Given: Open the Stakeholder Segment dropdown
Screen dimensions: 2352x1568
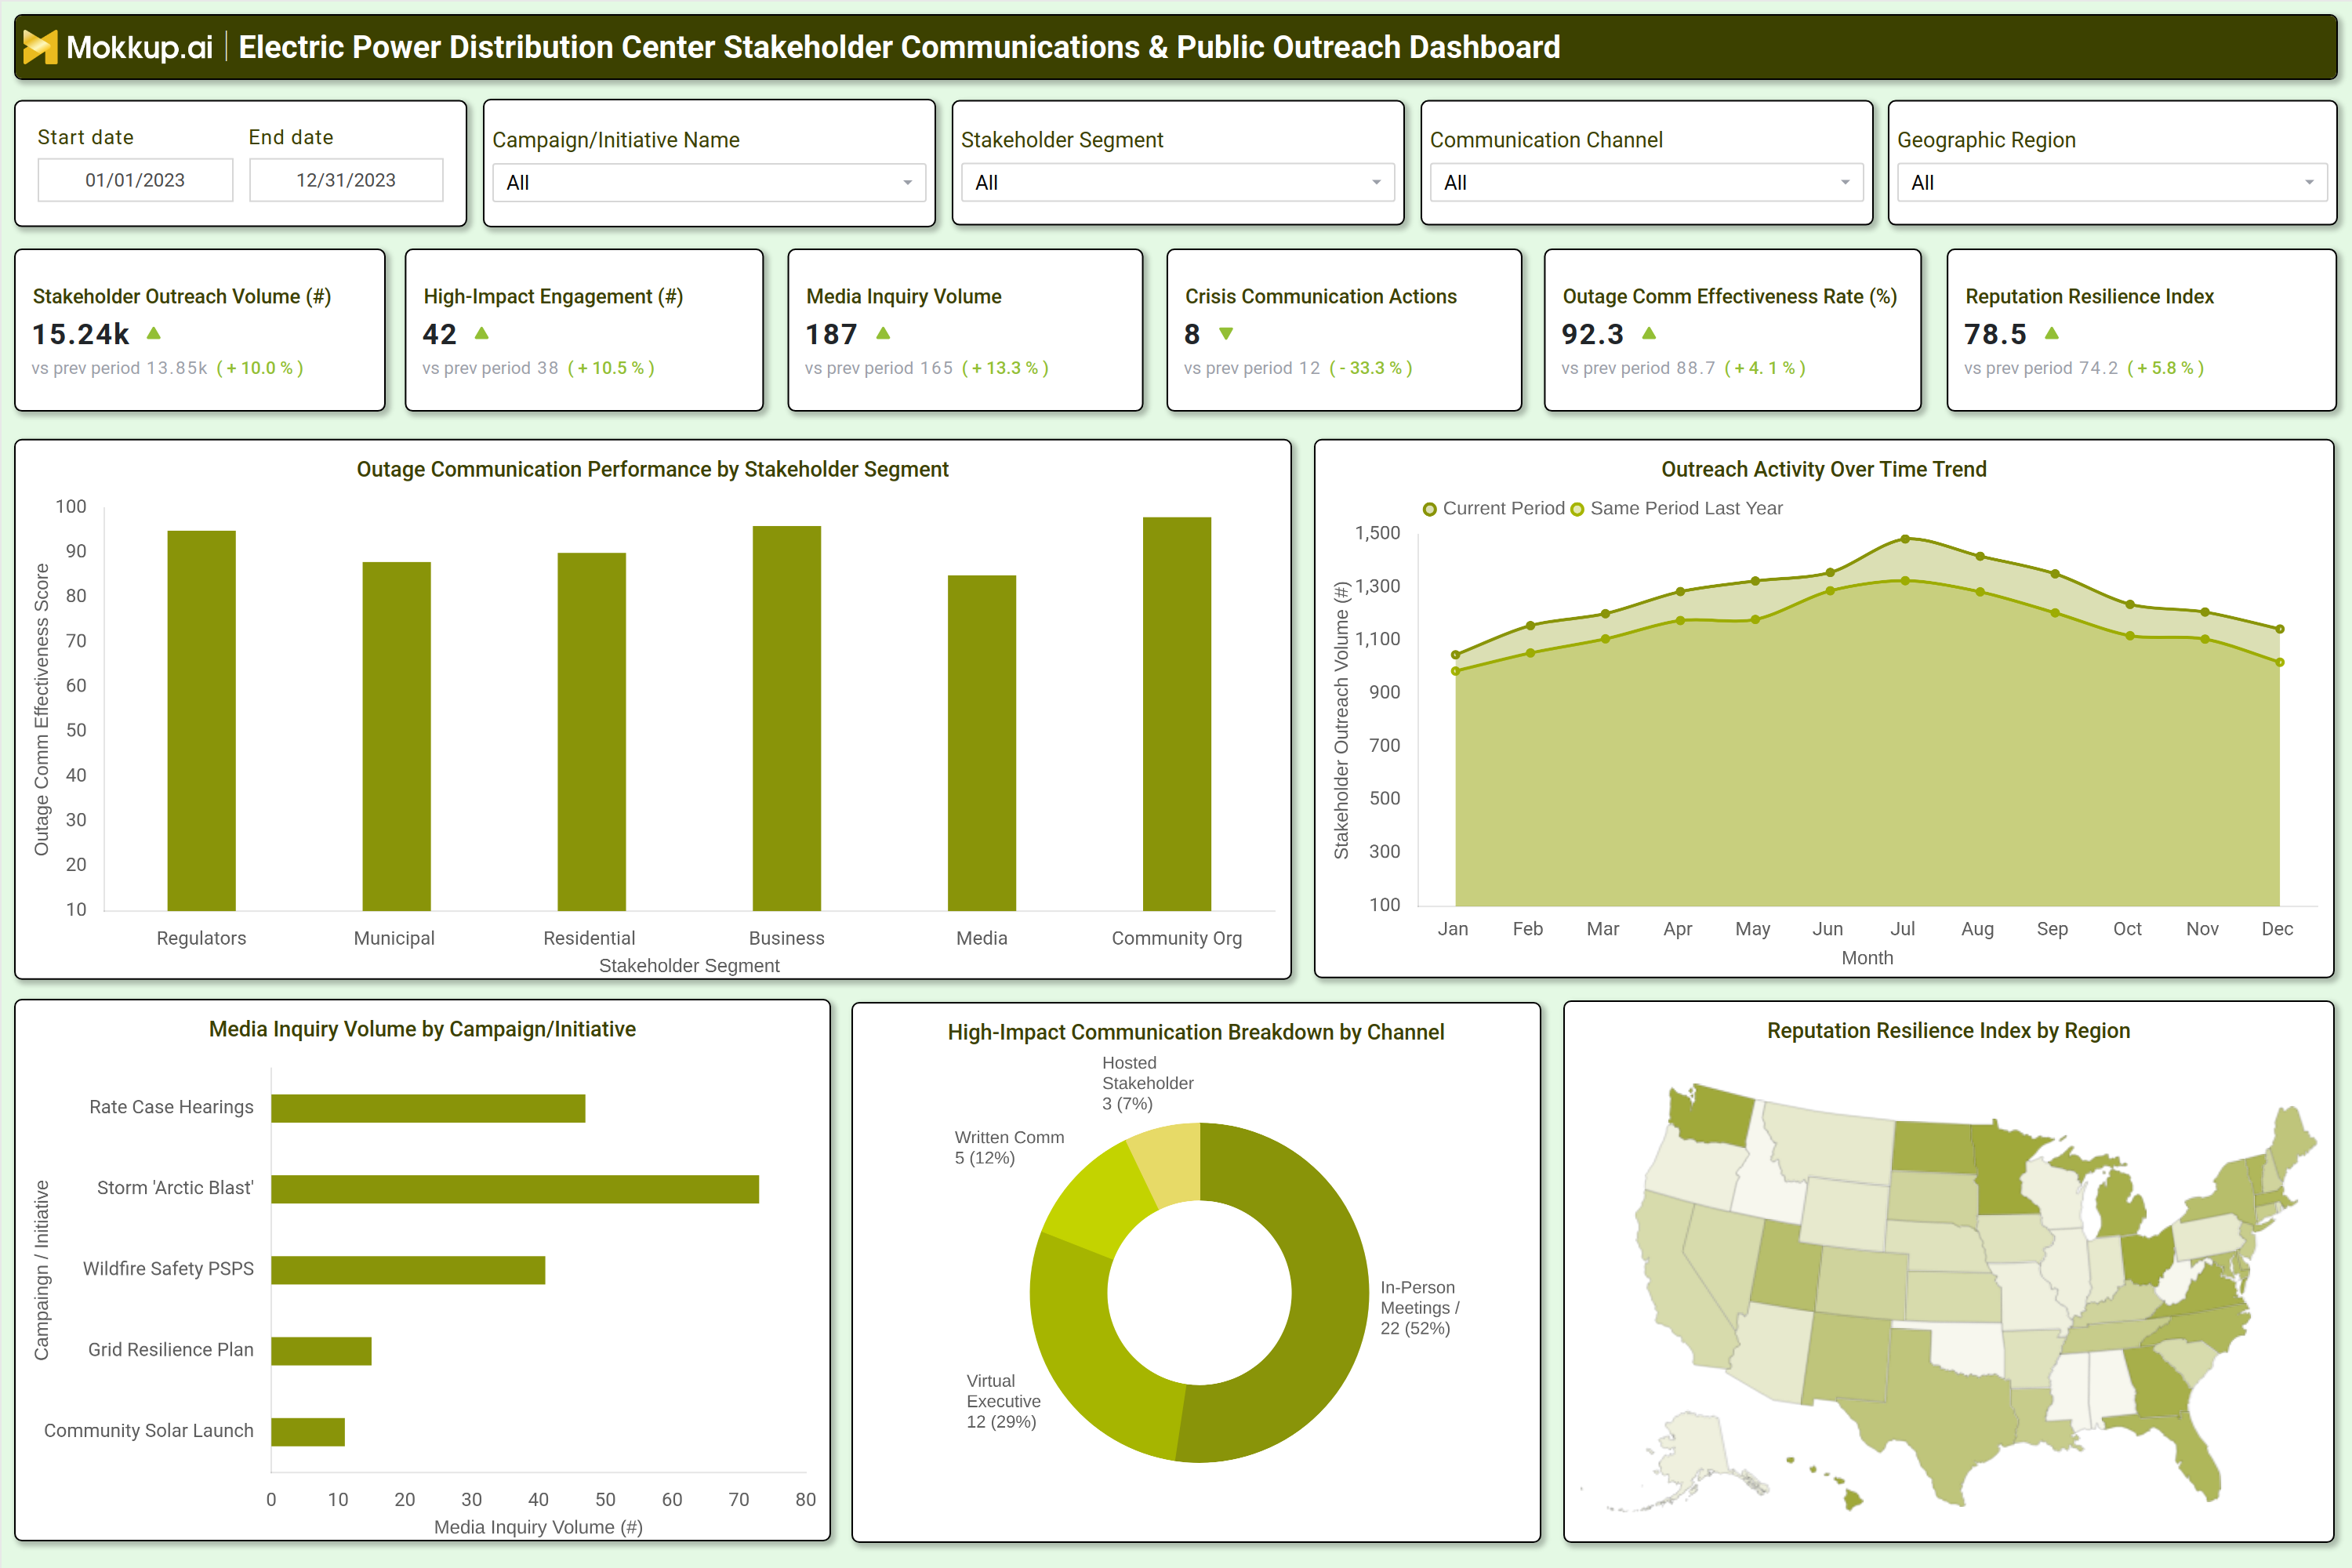Looking at the screenshot, I should [1178, 182].
